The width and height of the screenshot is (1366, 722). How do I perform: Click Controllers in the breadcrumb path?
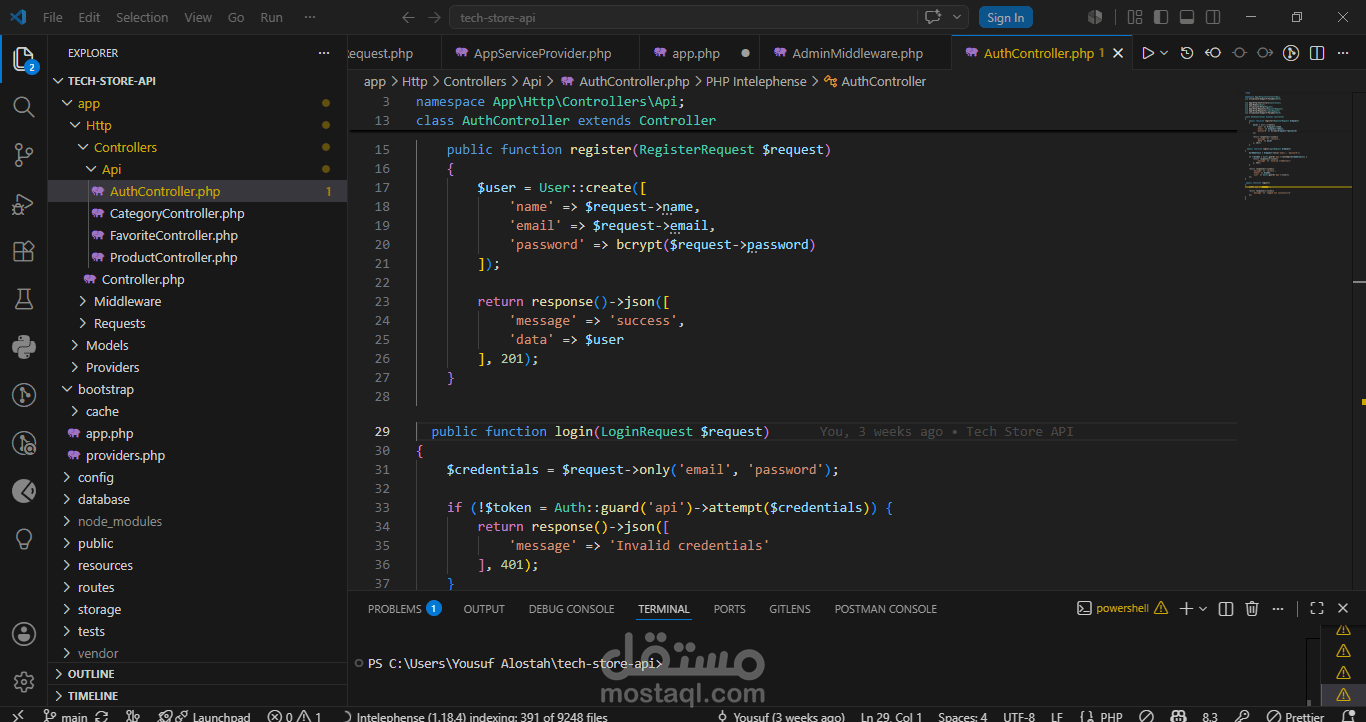tap(475, 81)
